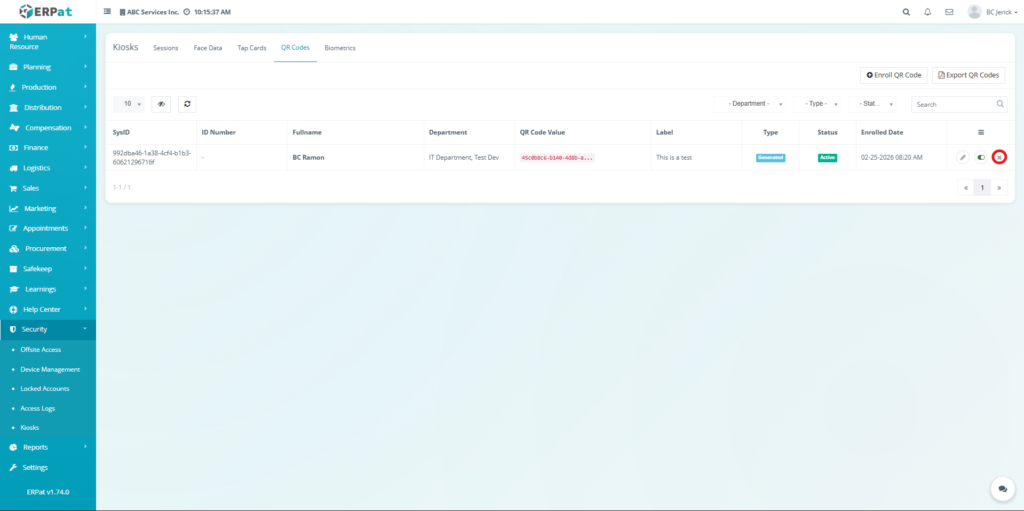This screenshot has width=1024, height=511.
Task: Switch to the Face Data tab
Action: click(x=208, y=48)
